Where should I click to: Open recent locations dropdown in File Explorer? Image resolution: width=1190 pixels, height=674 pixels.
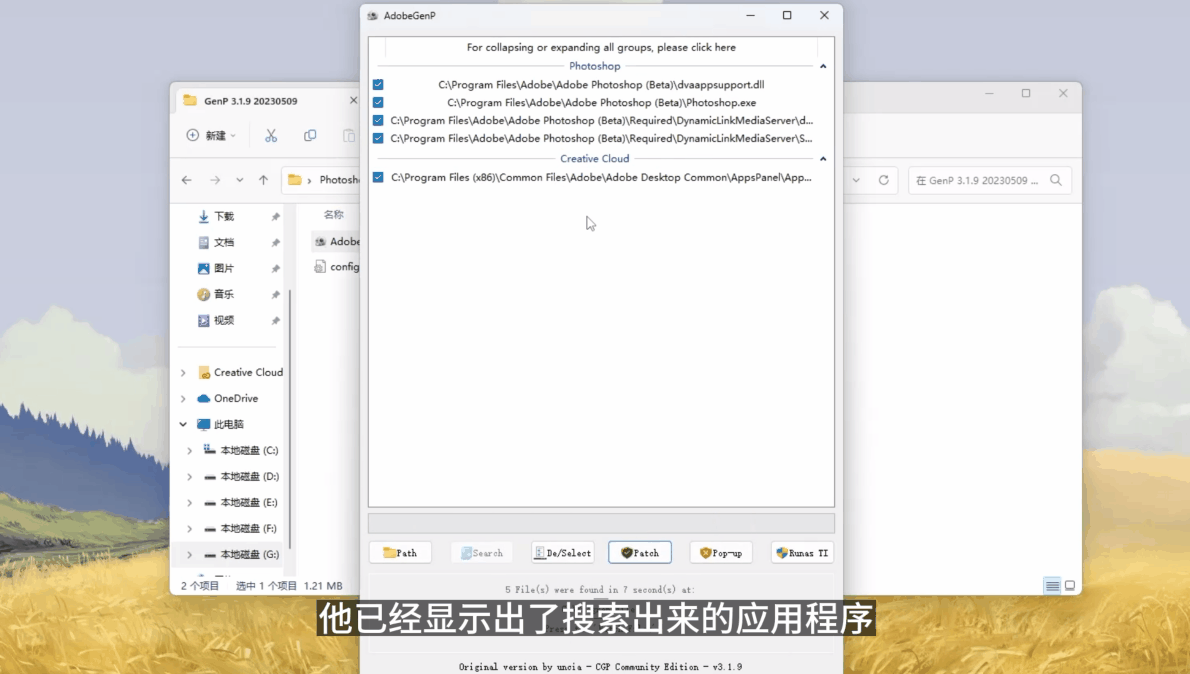240,180
